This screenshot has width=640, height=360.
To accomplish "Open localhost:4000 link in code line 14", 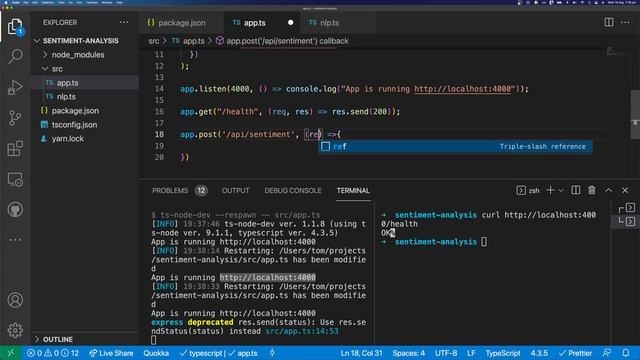I will tap(462, 89).
